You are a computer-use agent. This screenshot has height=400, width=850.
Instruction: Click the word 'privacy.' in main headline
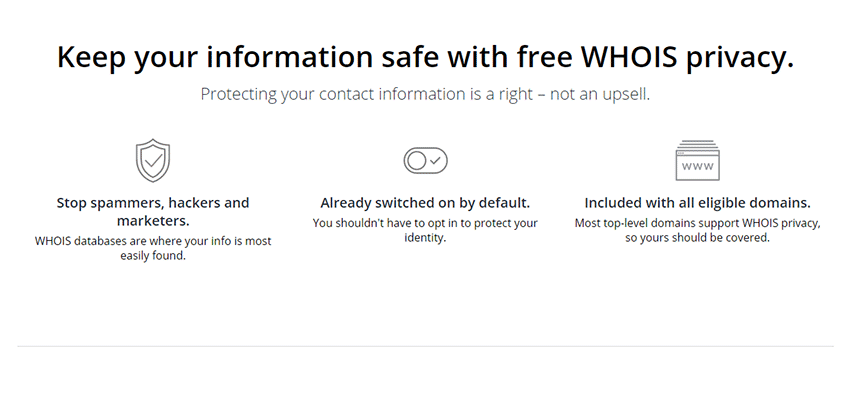pos(739,56)
